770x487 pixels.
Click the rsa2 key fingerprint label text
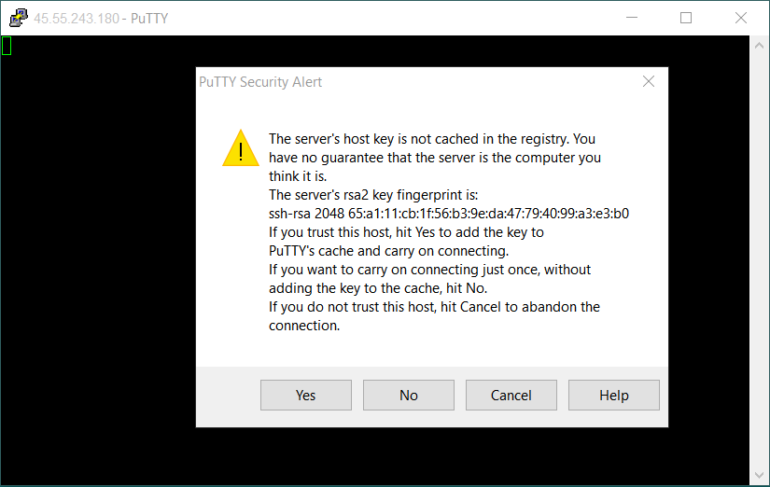point(373,195)
